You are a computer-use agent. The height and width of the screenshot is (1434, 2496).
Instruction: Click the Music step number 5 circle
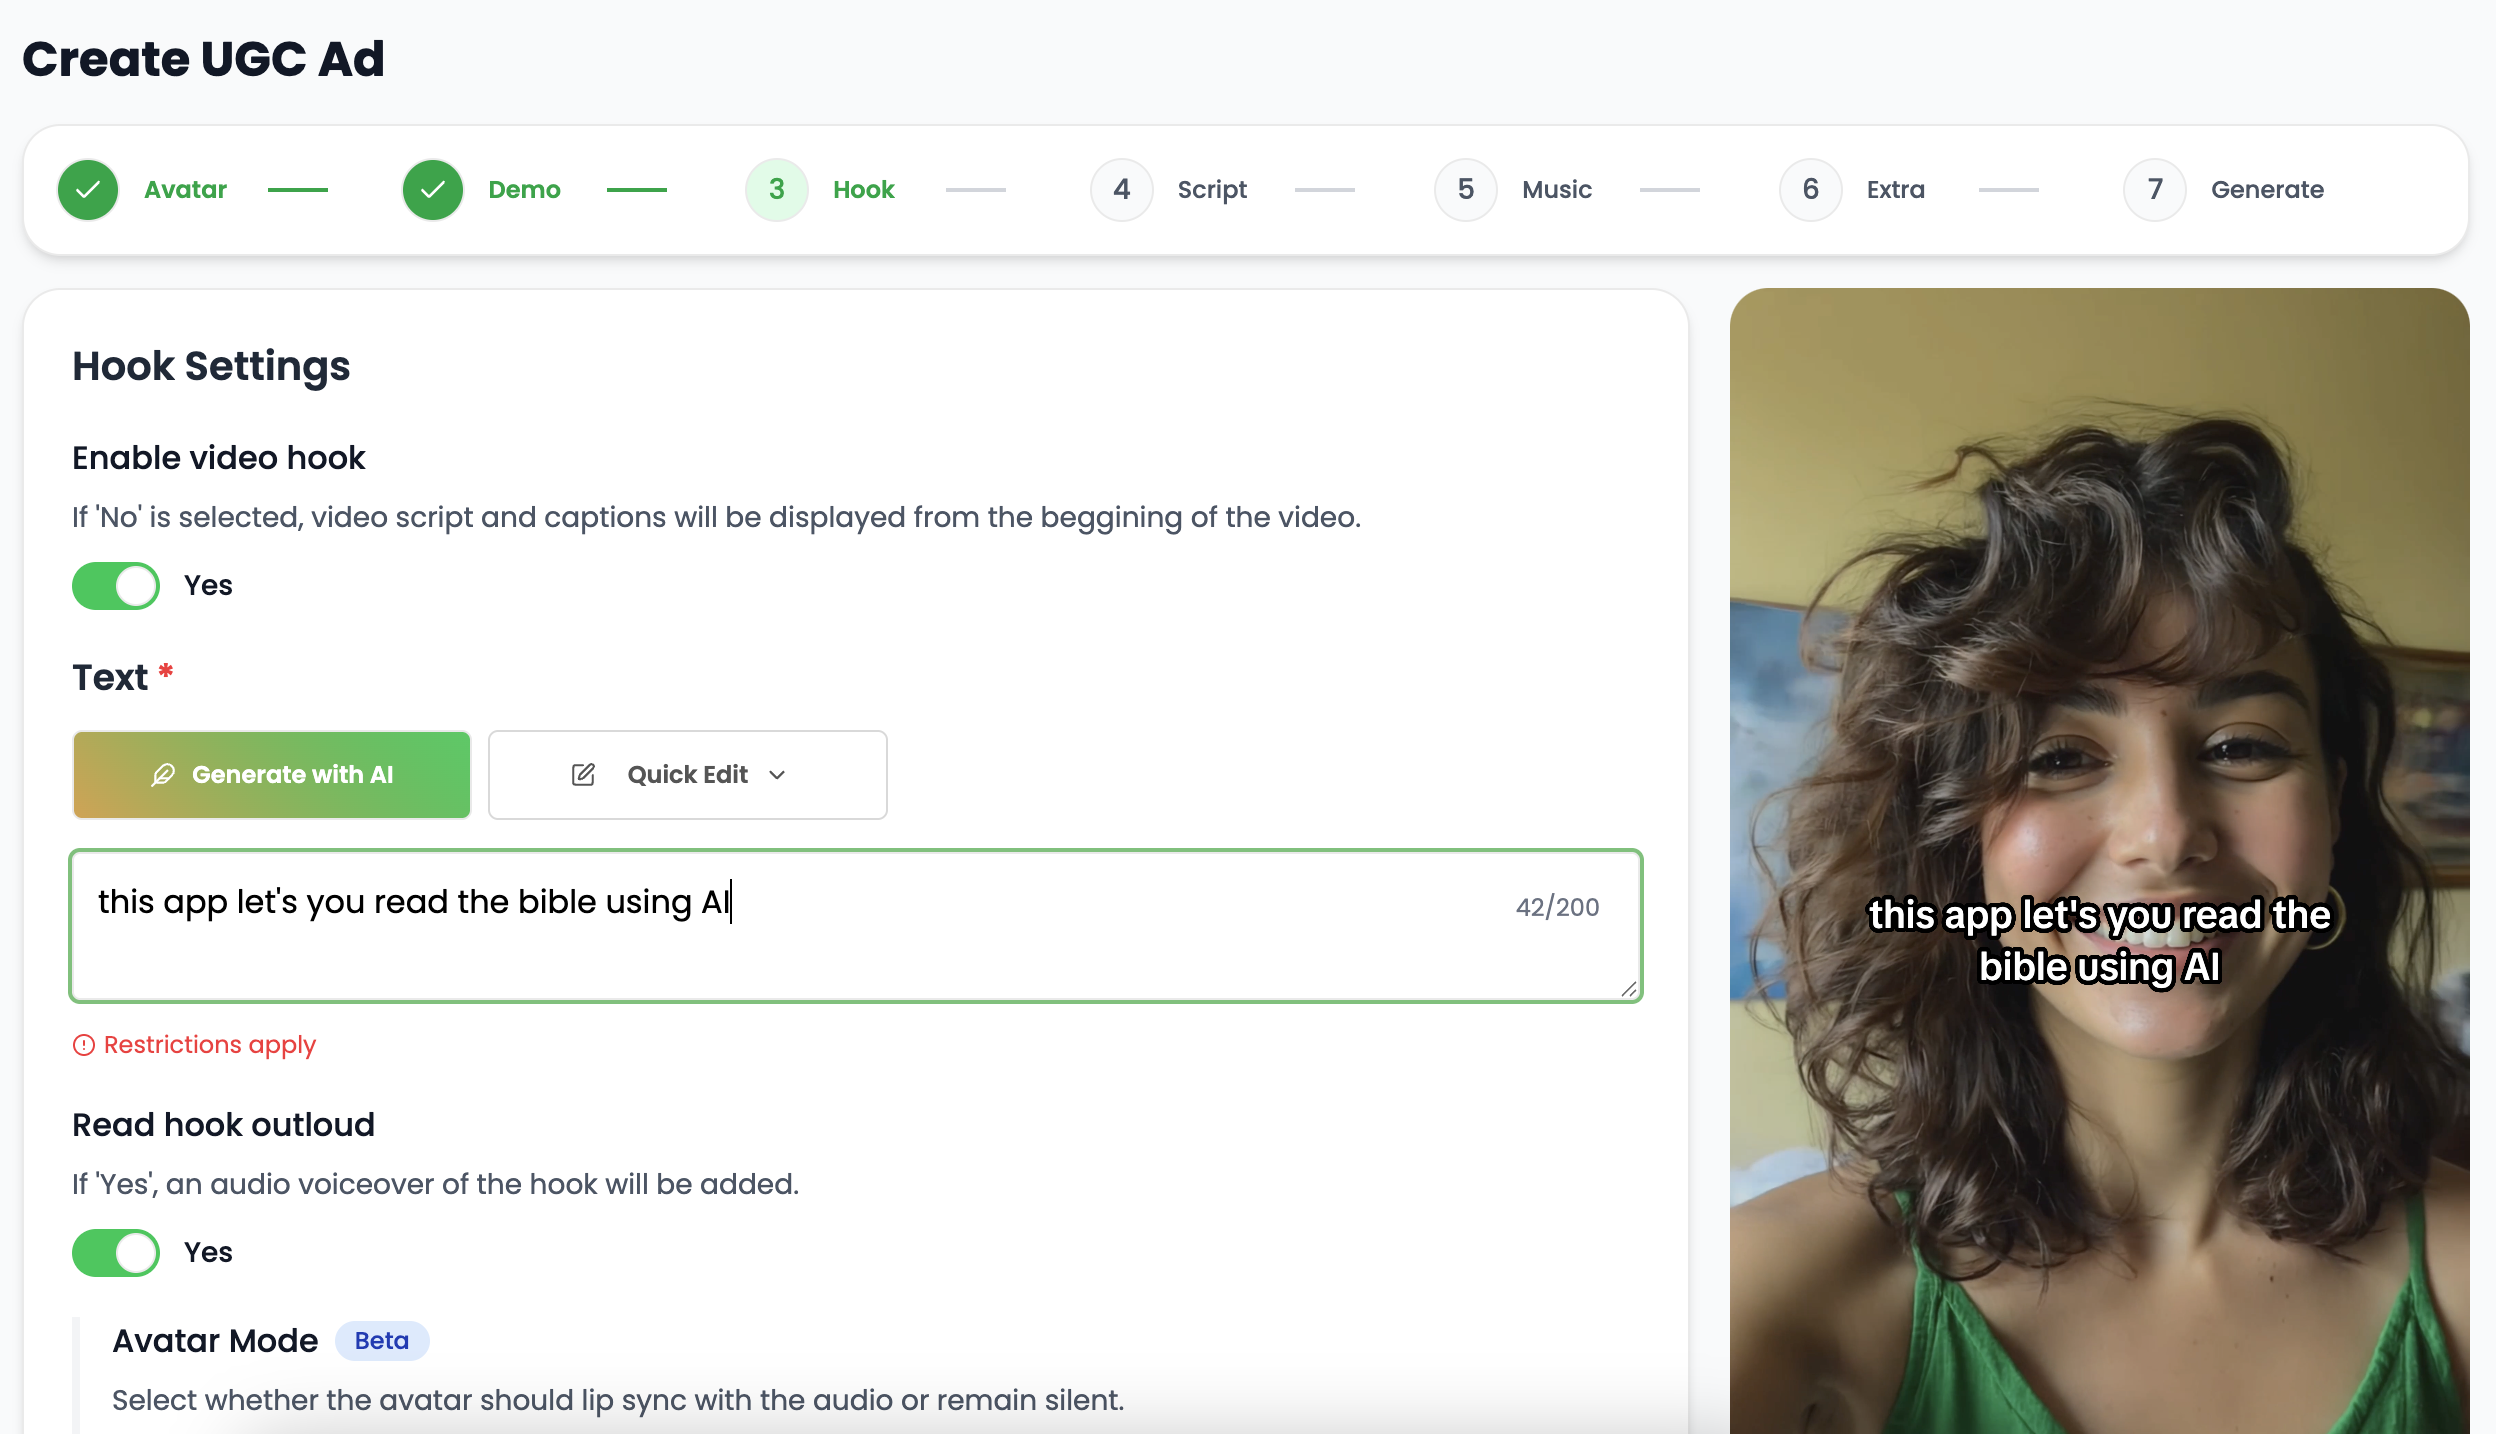pos(1465,190)
